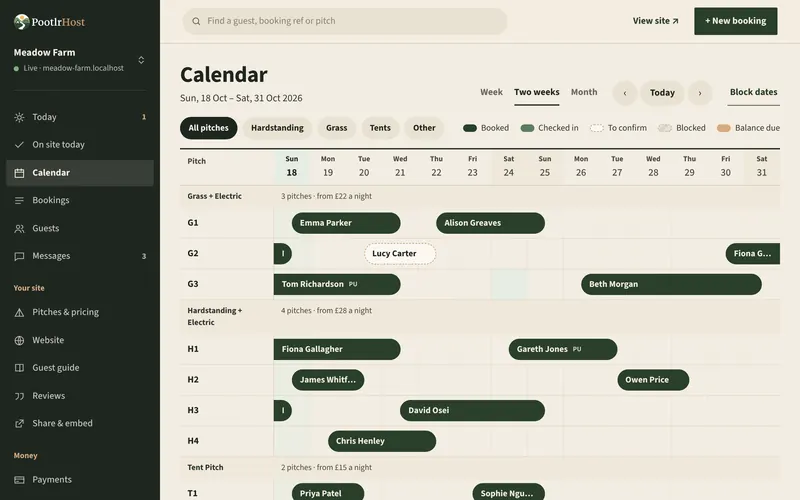This screenshot has height=500, width=800.
Task: Open Beth Morgan booking on G3
Action: coord(671,284)
